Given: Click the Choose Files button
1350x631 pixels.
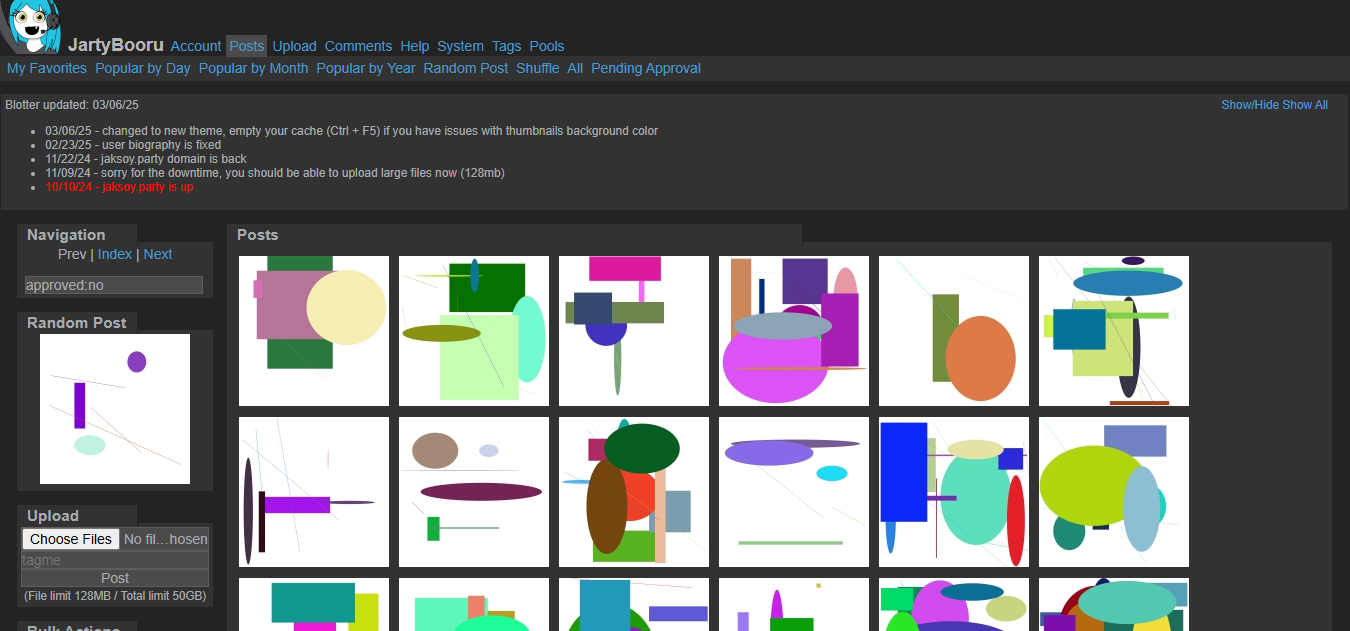Looking at the screenshot, I should 71,539.
